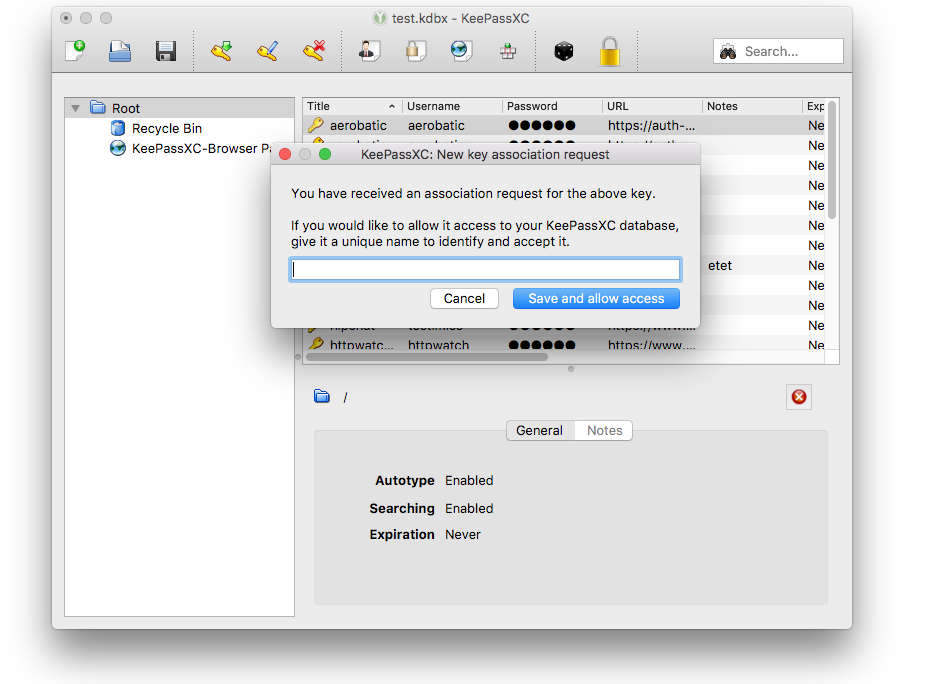Click the Root group folder icon
Screen dimensions: 927x684
(98, 108)
